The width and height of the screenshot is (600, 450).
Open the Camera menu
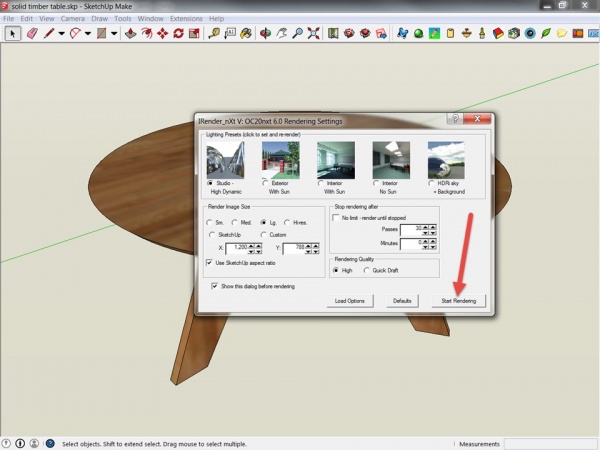coord(71,18)
